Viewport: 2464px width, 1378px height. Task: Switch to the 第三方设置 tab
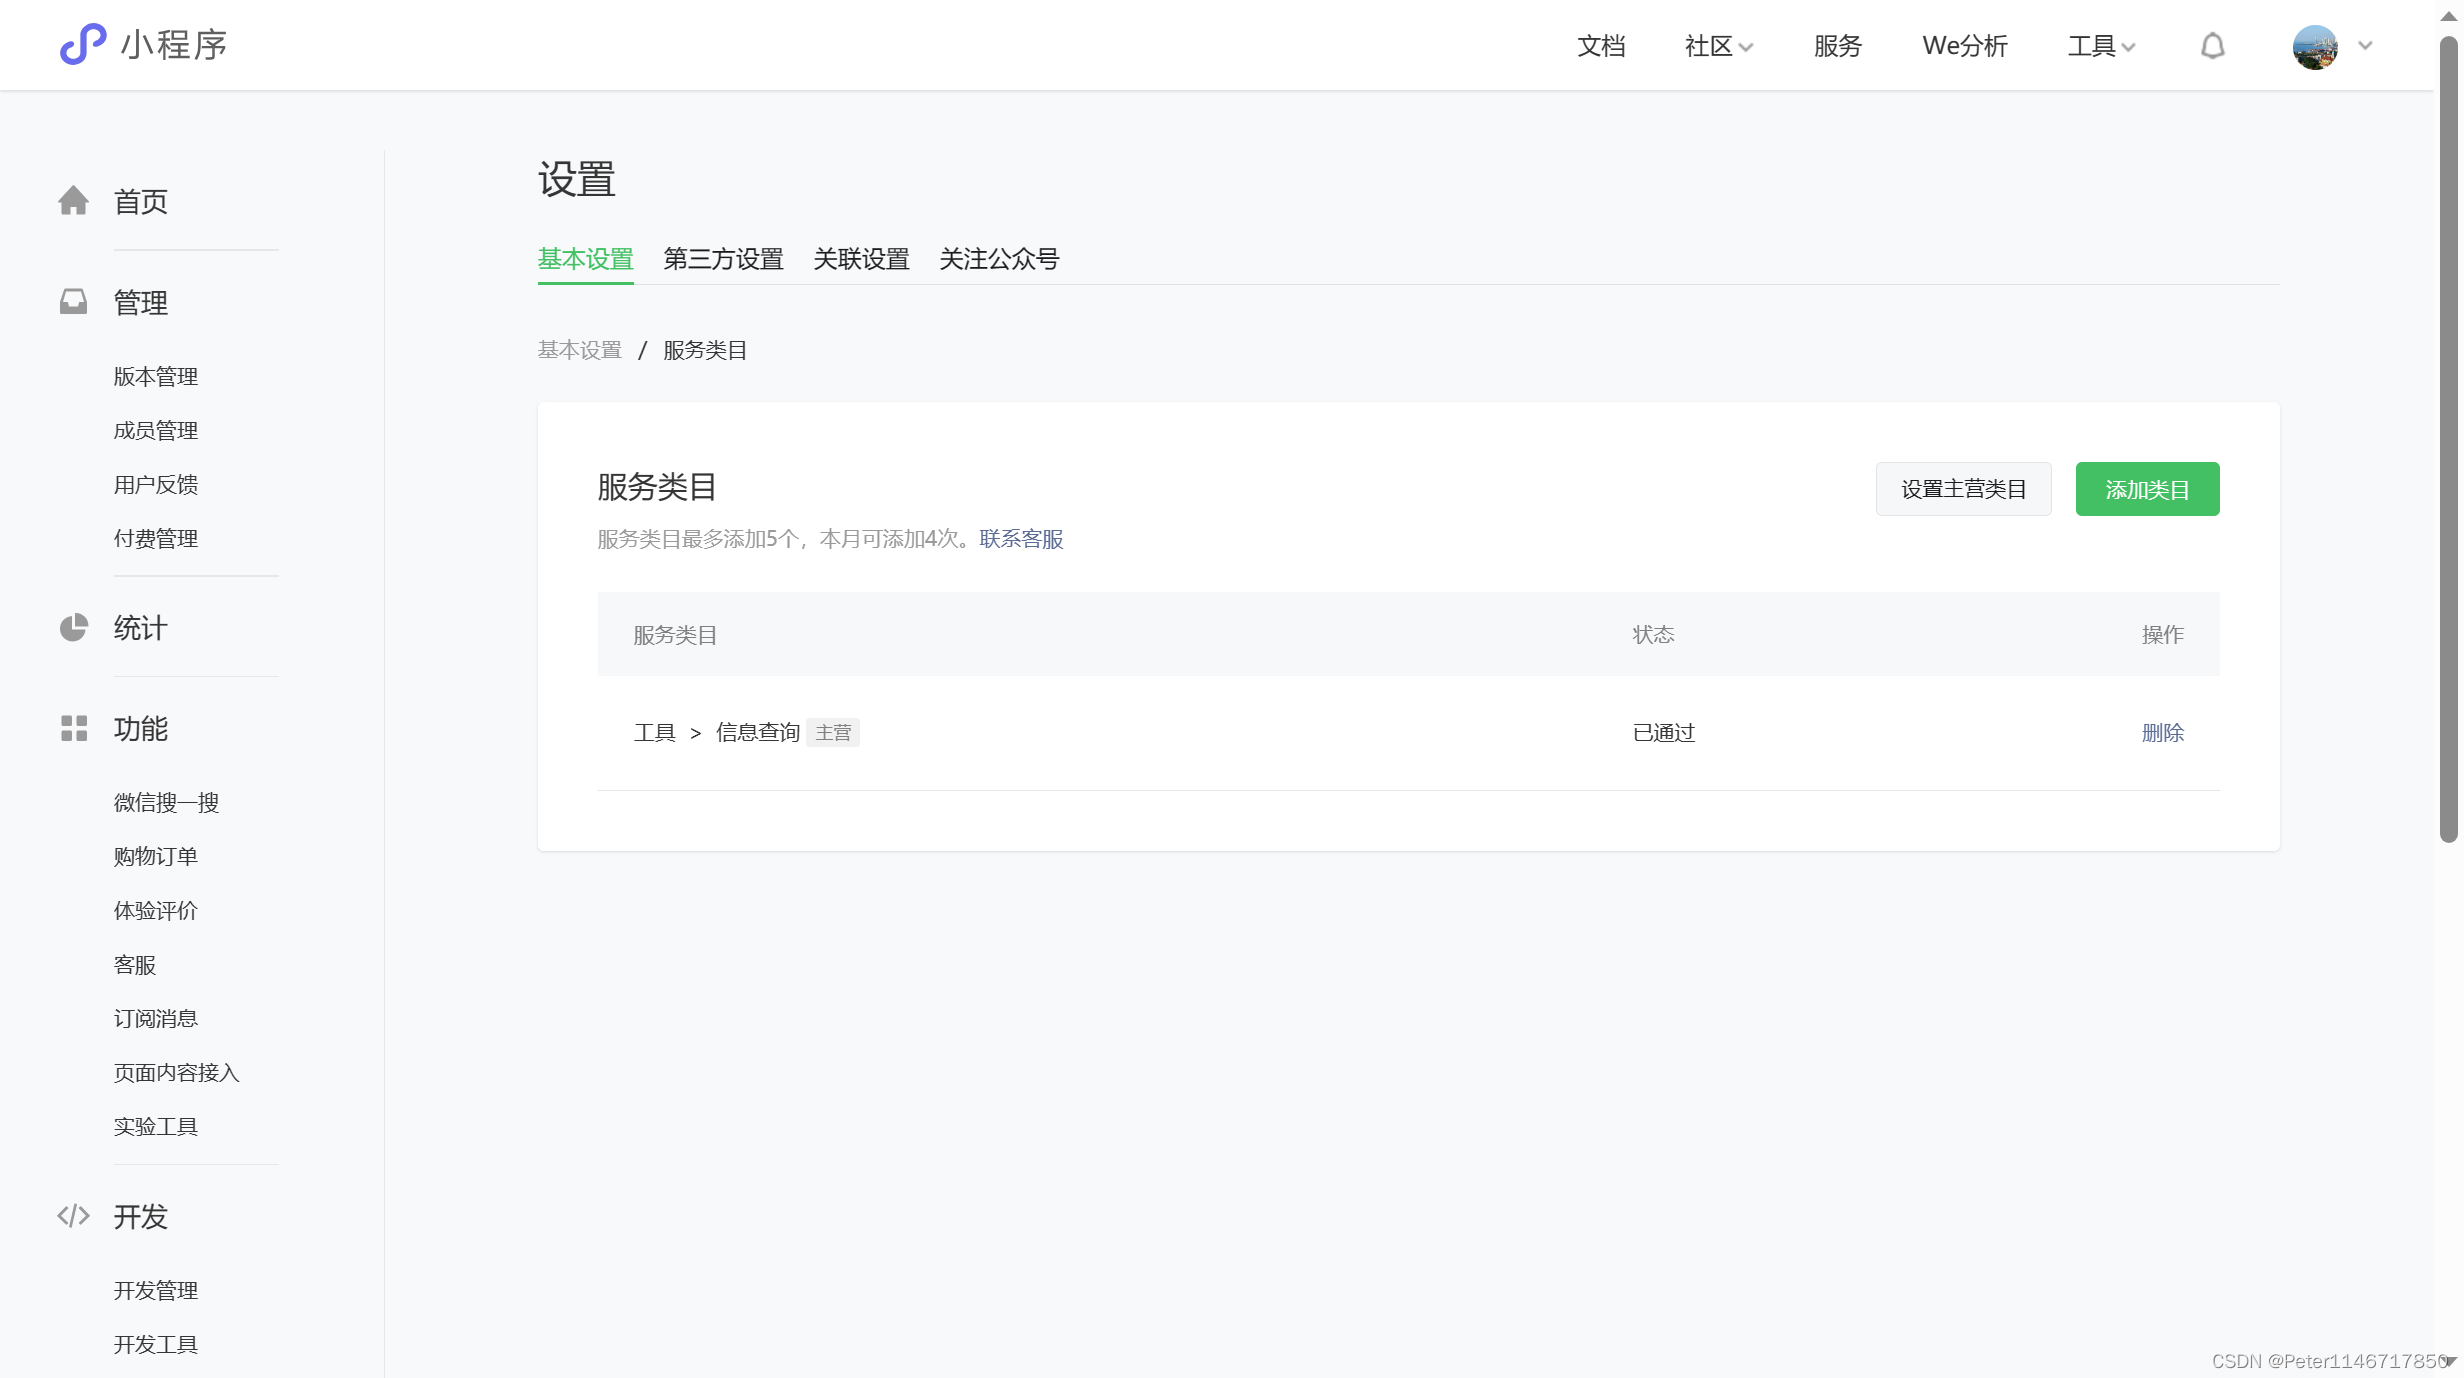(723, 259)
